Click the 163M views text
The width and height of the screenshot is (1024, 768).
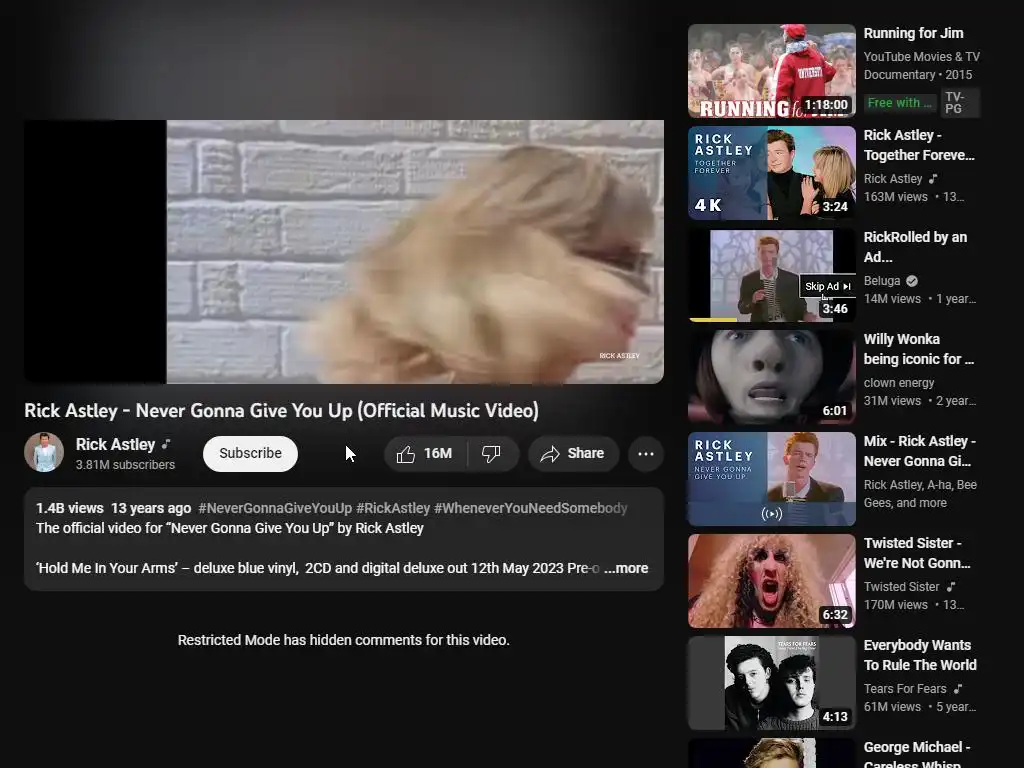coord(895,197)
